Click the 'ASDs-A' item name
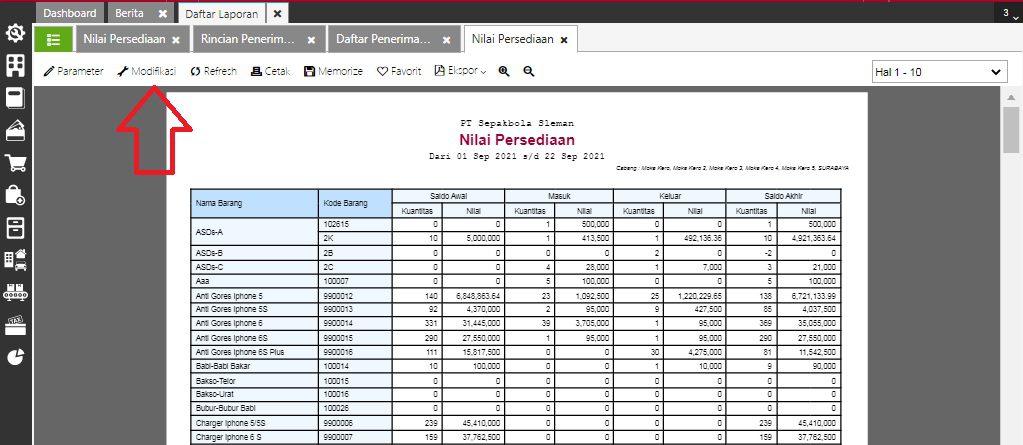1023x445 pixels. click(209, 232)
